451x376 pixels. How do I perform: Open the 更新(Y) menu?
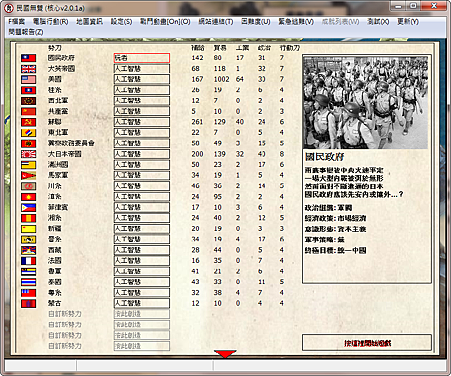coord(408,22)
